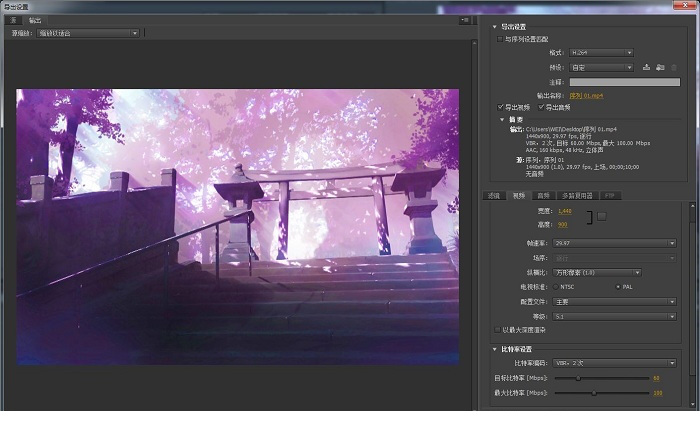This screenshot has height=427, width=700.
Task: Close the export settings dialog
Action: tap(686, 5)
